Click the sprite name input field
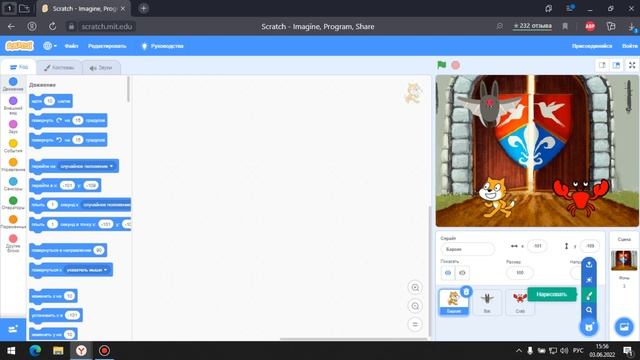640x360 pixels. tap(467, 249)
